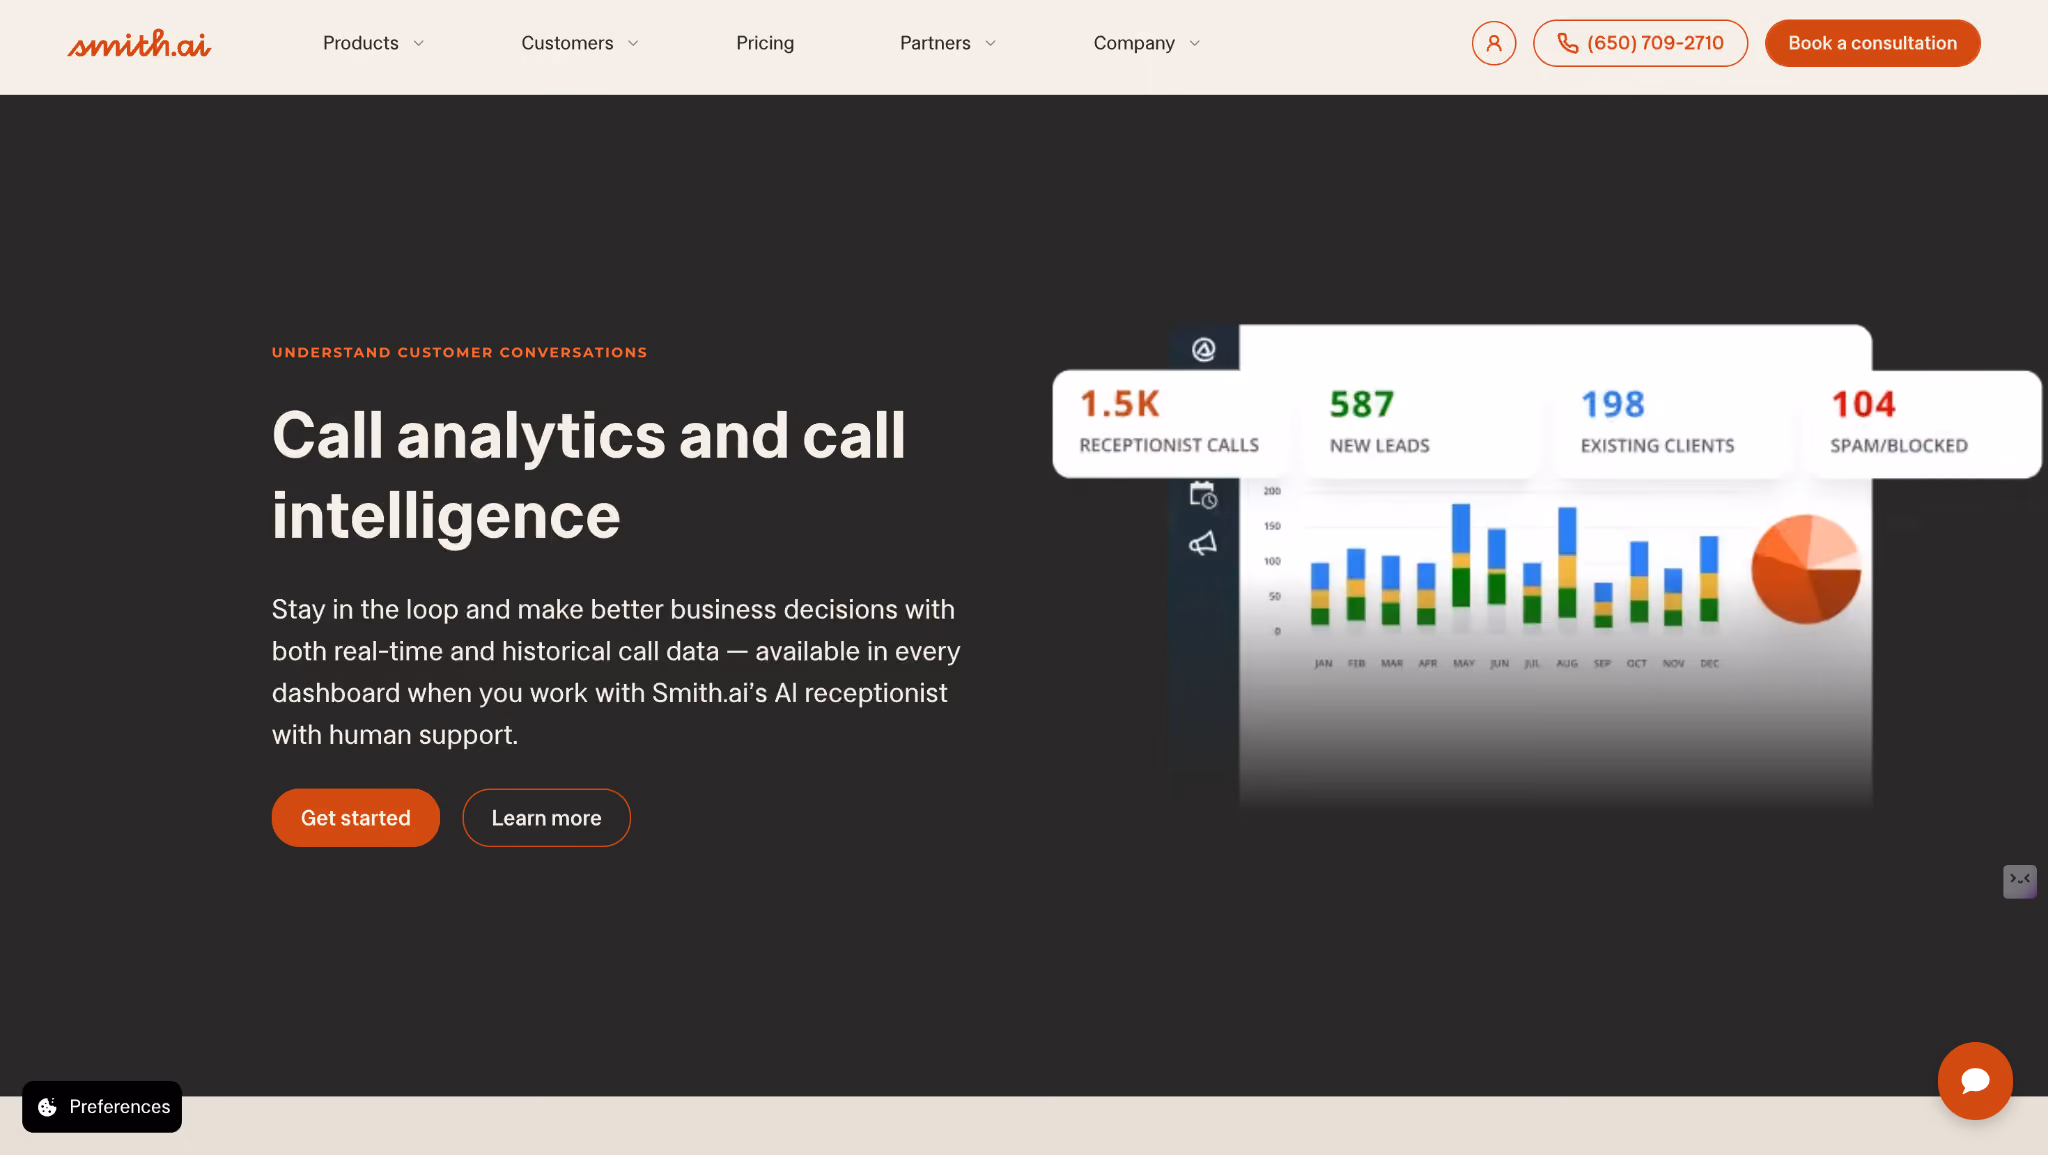Click the small collapse widget icon at right edge

(2019, 881)
